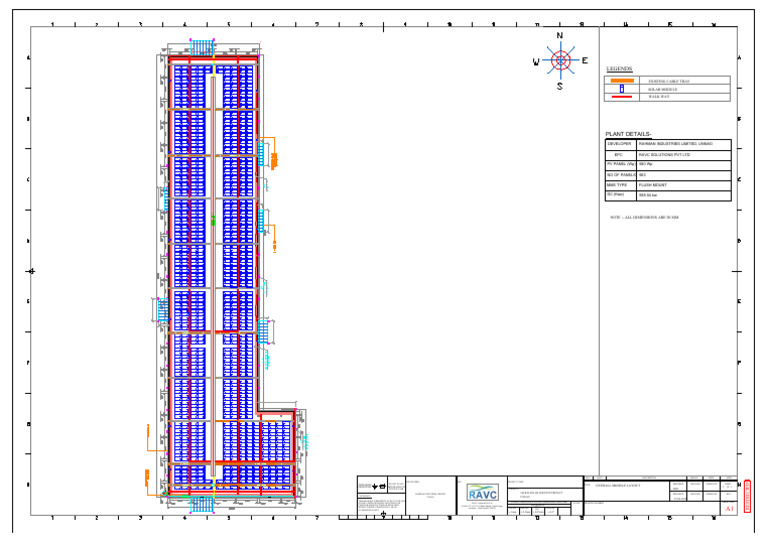Image resolution: width=768 pixels, height=542 pixels.
Task: Select the EPC cell in plant details
Action: (x=621, y=155)
